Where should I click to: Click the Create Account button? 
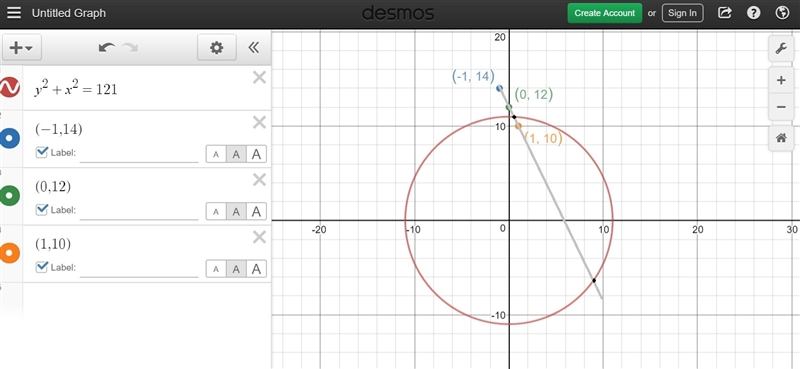[x=605, y=13]
